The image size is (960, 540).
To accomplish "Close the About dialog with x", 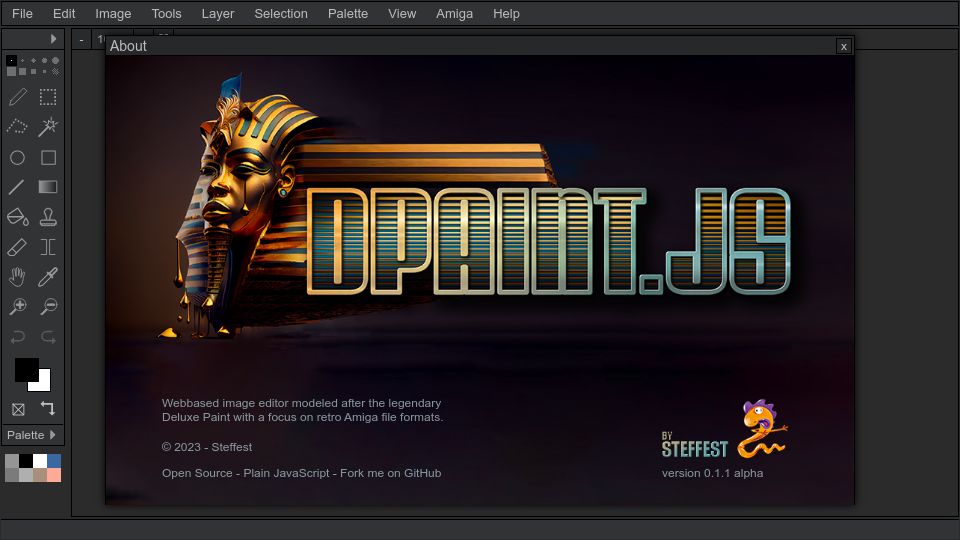I will click(x=844, y=47).
